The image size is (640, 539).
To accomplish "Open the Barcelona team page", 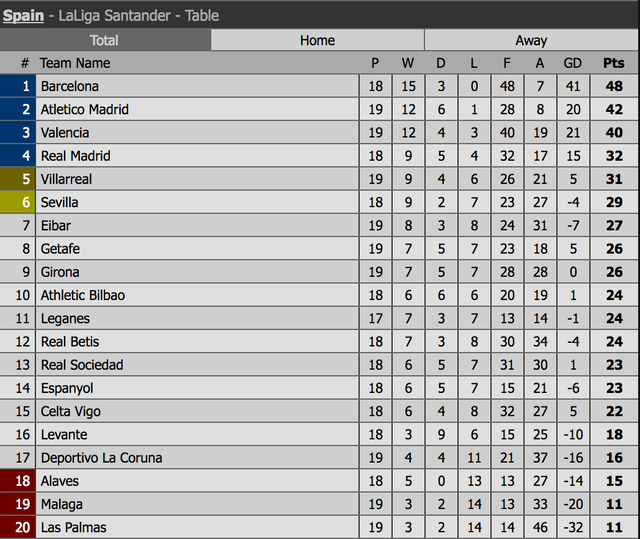I will tap(69, 86).
